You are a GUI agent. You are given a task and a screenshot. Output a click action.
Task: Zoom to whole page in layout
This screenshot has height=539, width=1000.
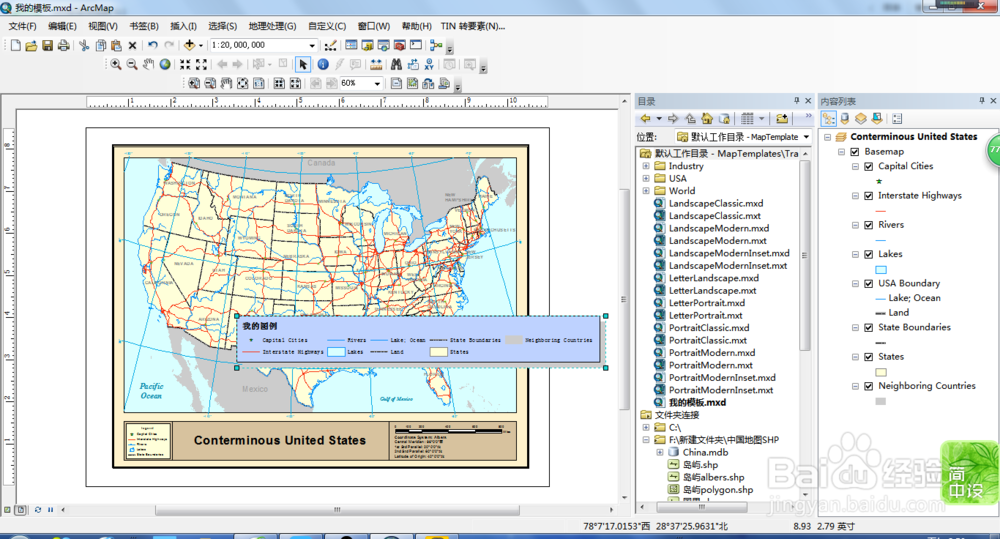(x=242, y=84)
